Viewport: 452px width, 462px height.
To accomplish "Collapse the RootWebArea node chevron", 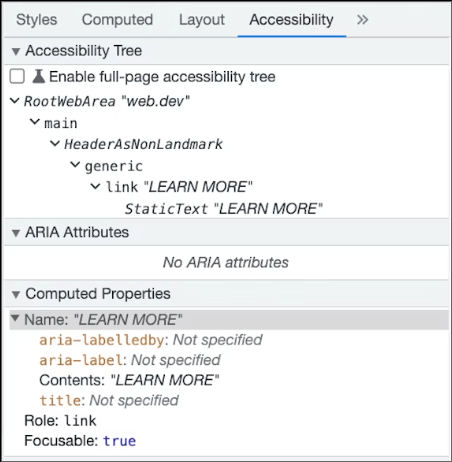I will point(15,100).
